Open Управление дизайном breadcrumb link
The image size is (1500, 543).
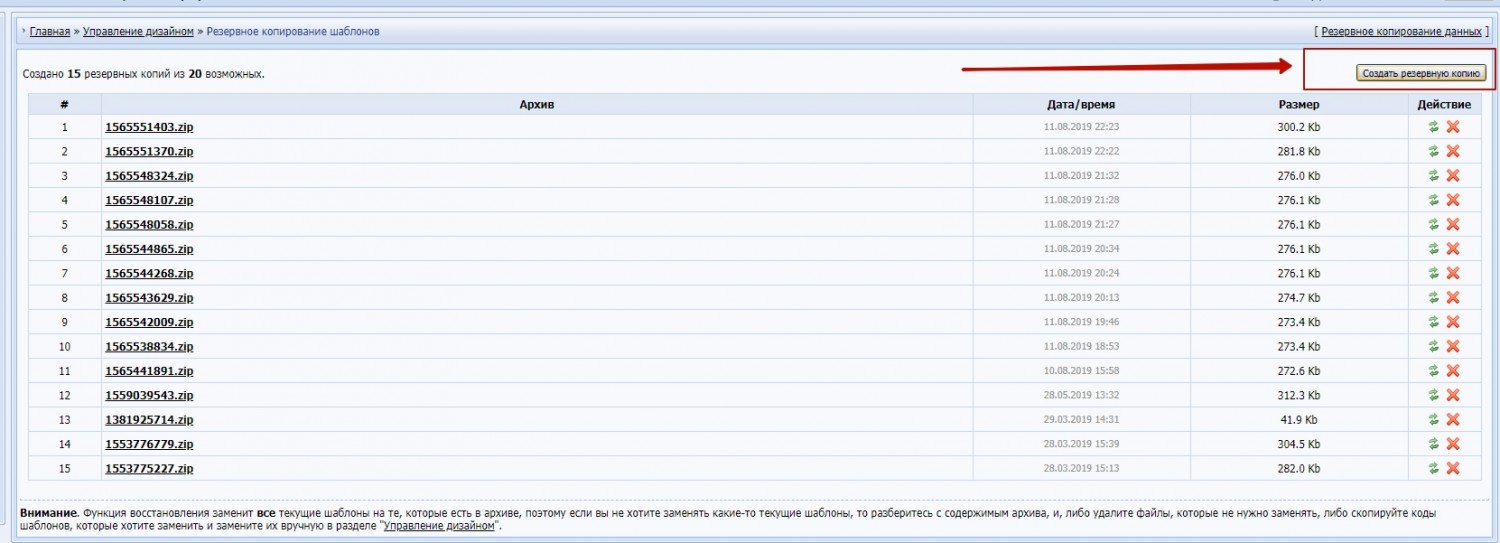tap(138, 32)
